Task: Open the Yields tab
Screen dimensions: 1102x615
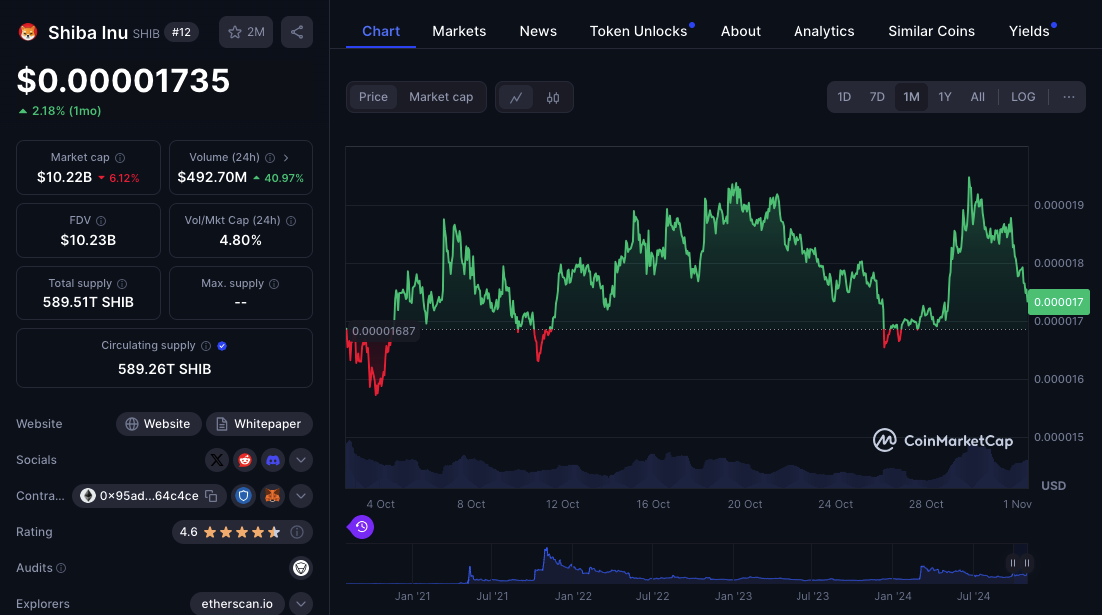Action: click(1029, 32)
